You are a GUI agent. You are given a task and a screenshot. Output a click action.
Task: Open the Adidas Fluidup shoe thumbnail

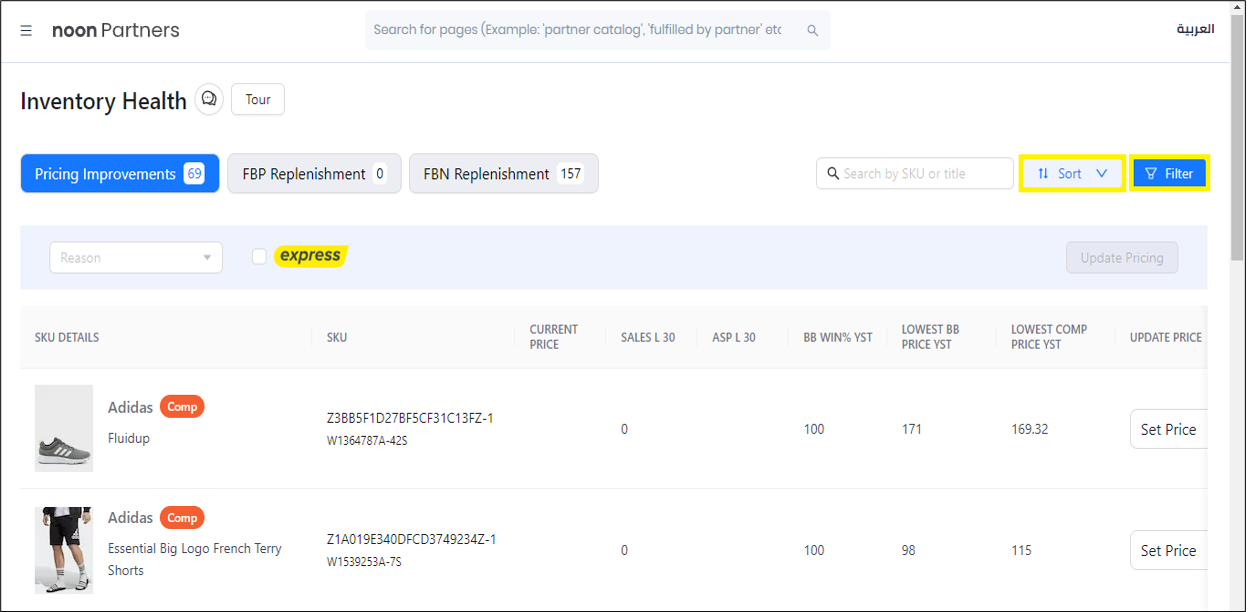click(64, 429)
